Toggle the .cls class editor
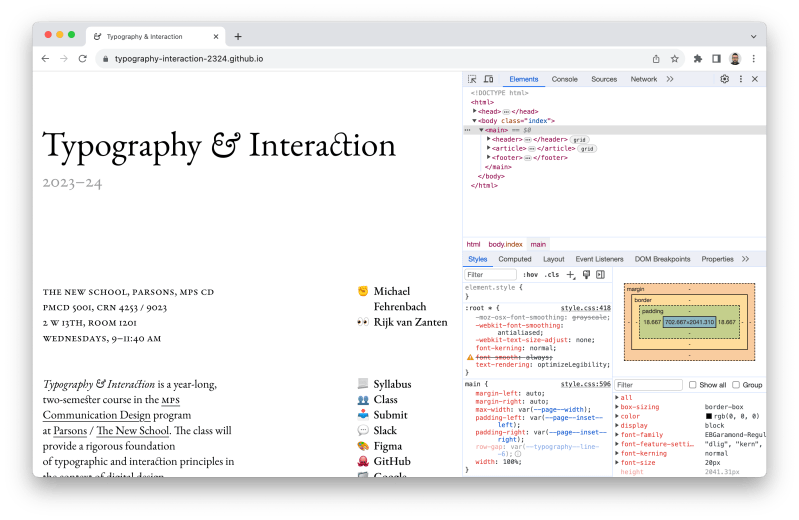The image size is (799, 520). (x=552, y=275)
